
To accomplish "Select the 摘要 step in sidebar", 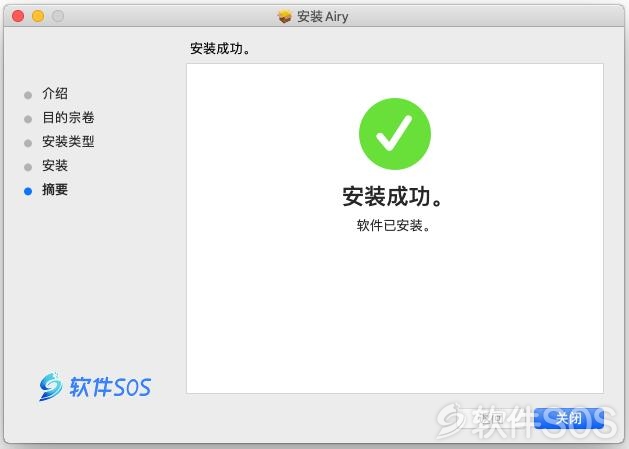I will click(55, 189).
